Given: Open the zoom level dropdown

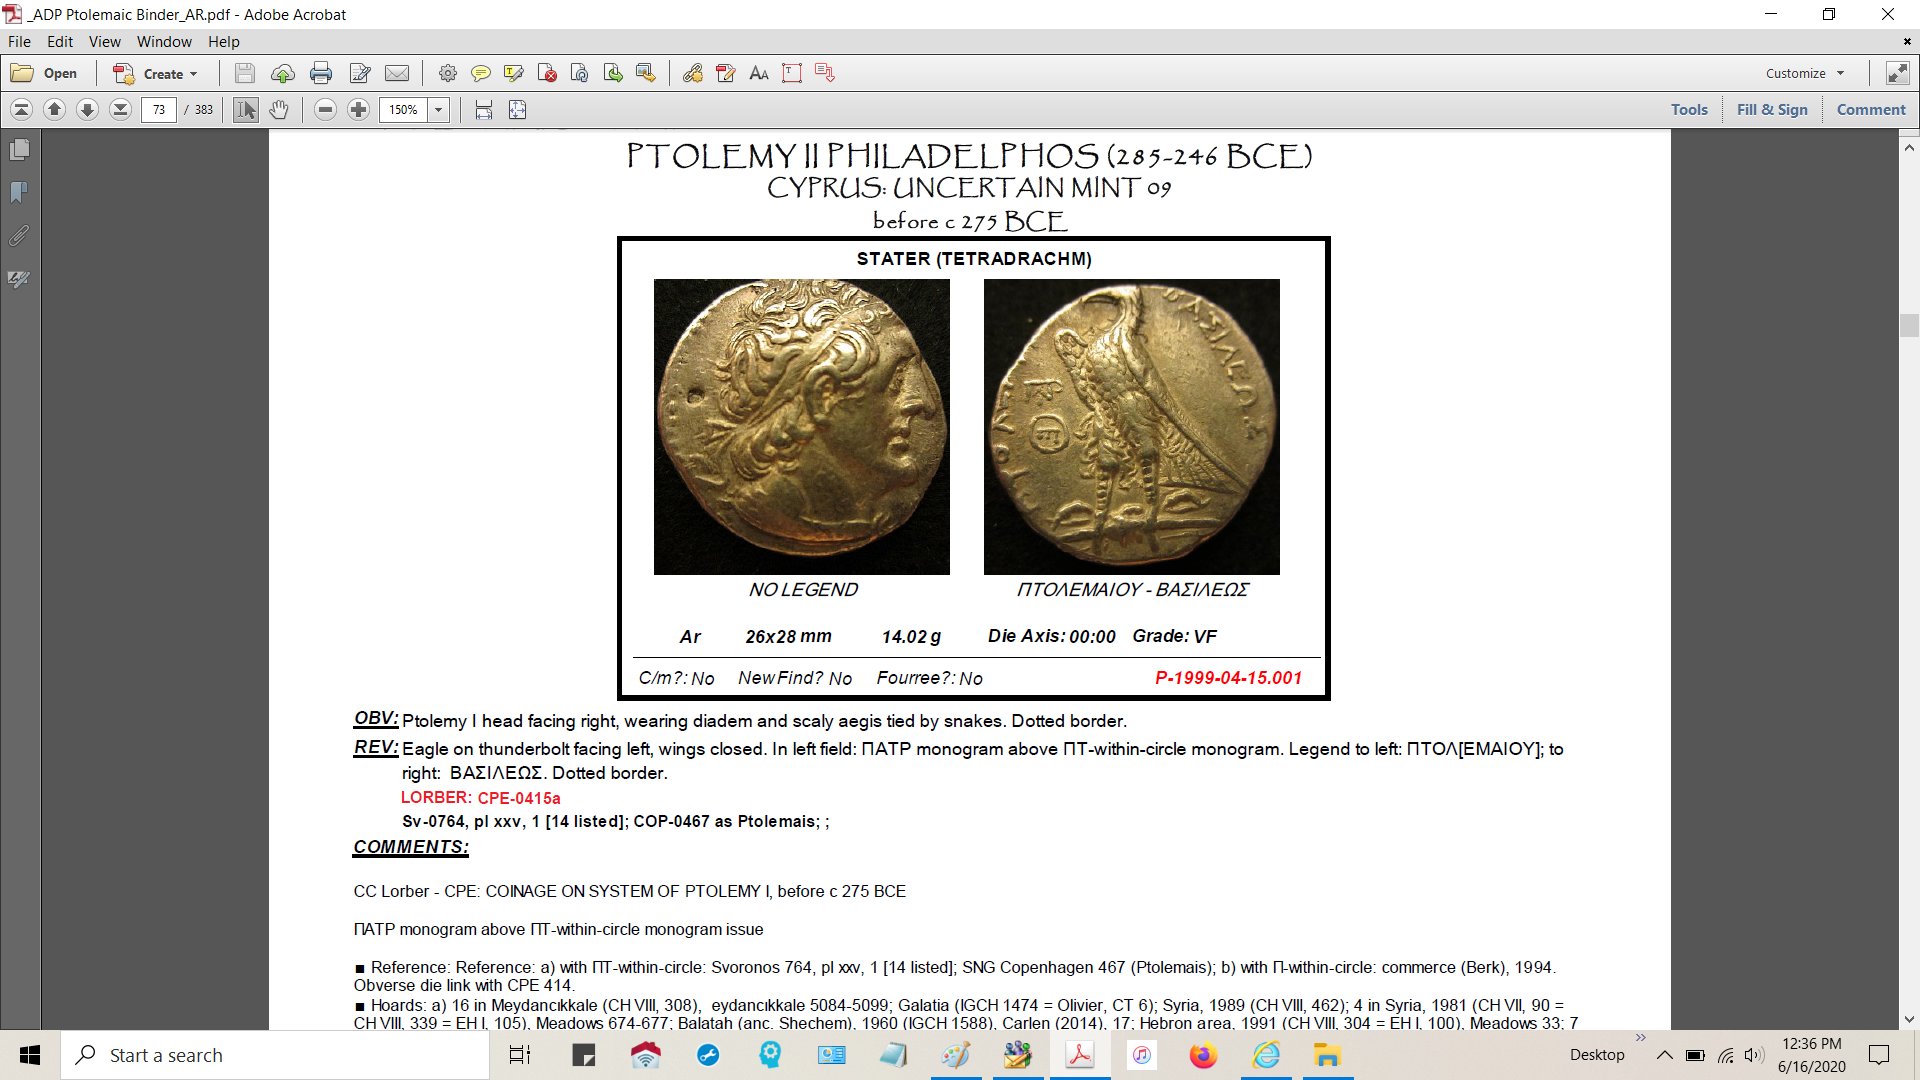Looking at the screenshot, I should click(x=438, y=110).
